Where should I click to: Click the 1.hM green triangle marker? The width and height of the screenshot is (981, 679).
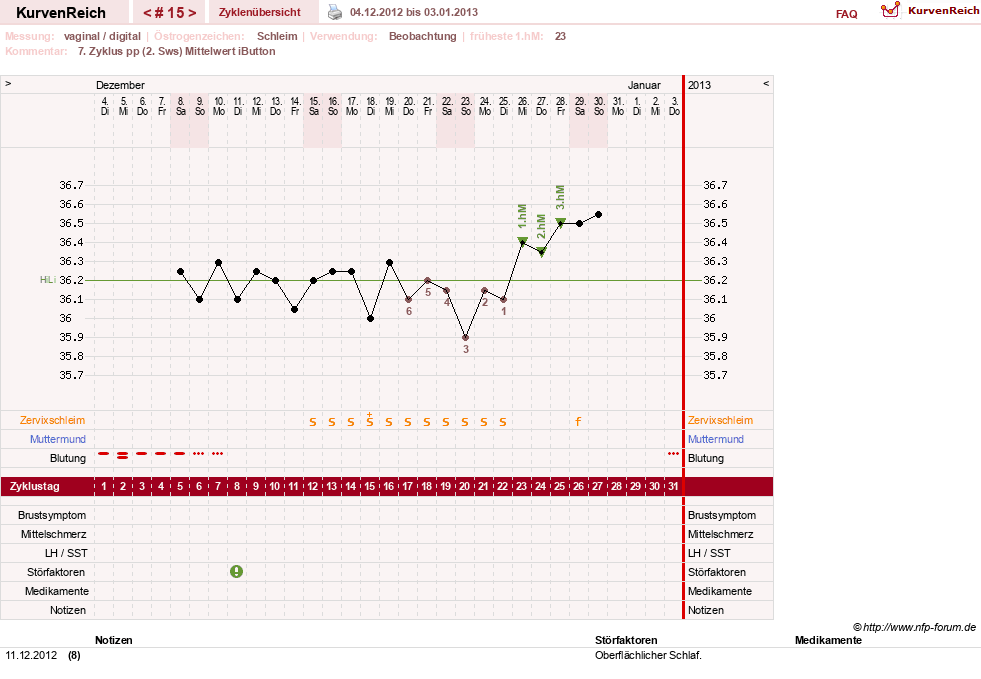tap(522, 241)
